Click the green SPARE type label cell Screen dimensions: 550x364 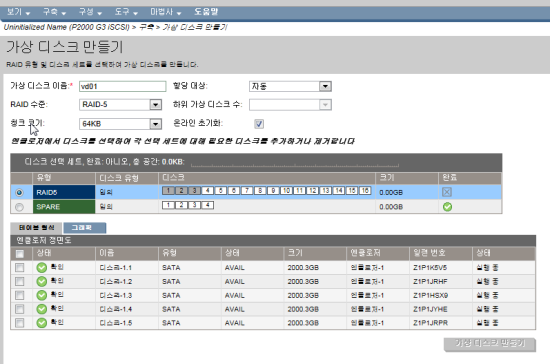point(64,207)
